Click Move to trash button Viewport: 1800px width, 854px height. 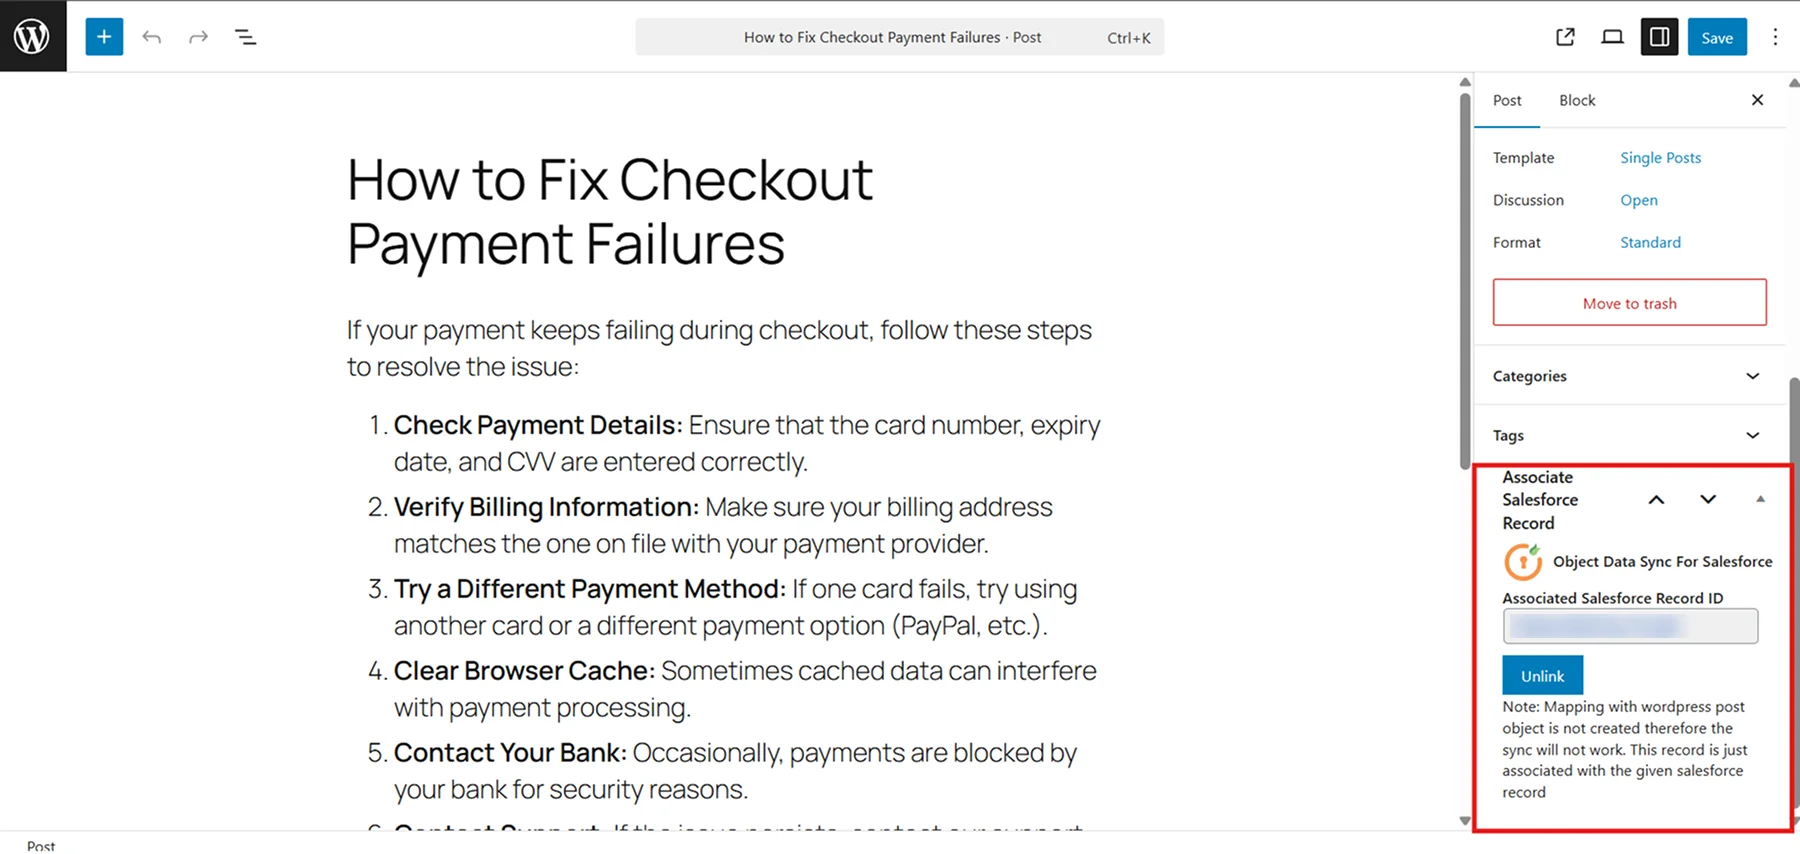tap(1629, 303)
